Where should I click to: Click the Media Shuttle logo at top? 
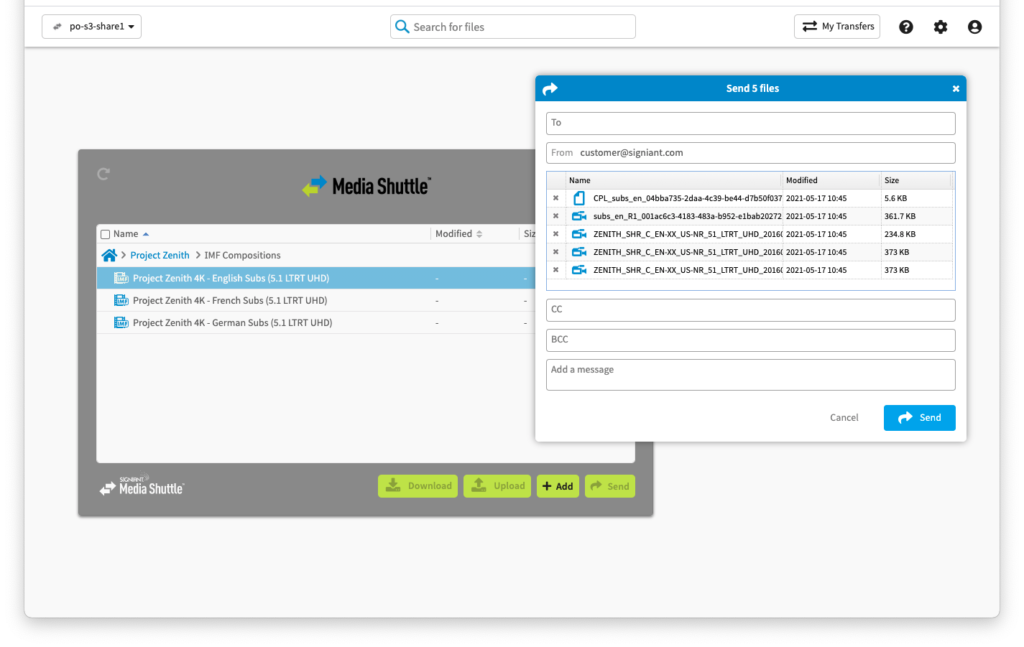367,186
